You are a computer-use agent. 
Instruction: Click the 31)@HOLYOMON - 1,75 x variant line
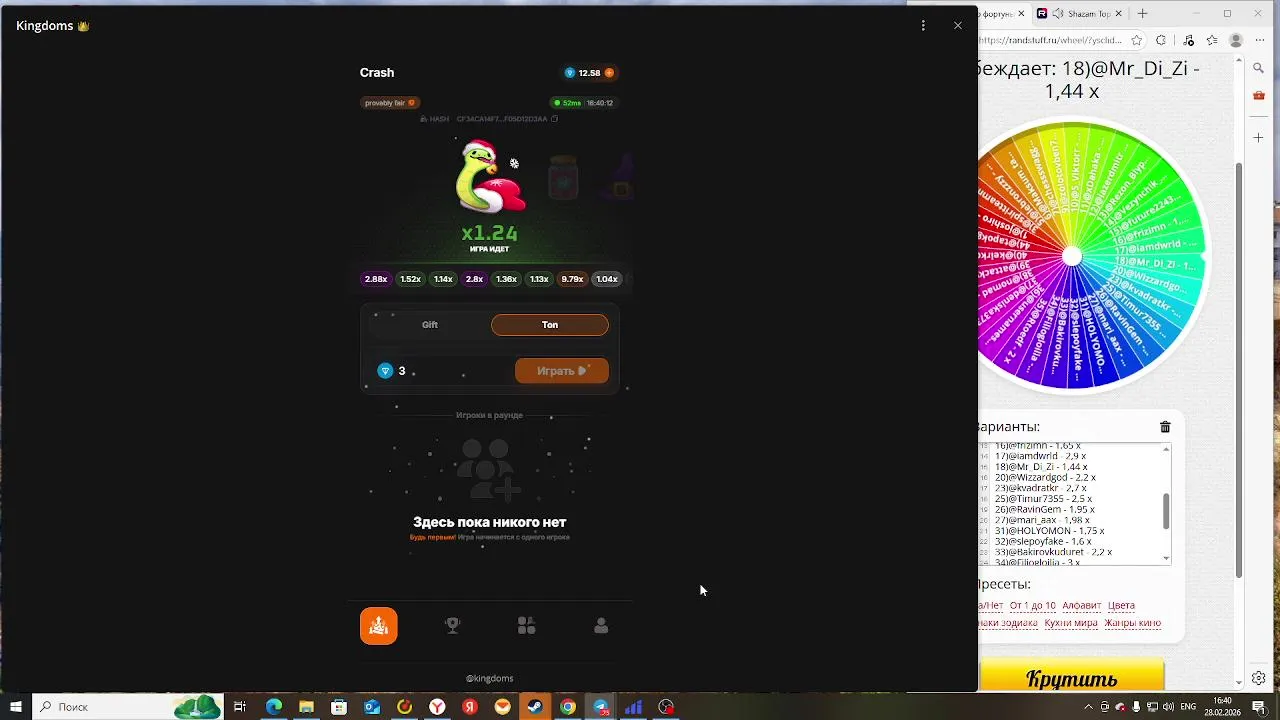coord(1049,530)
